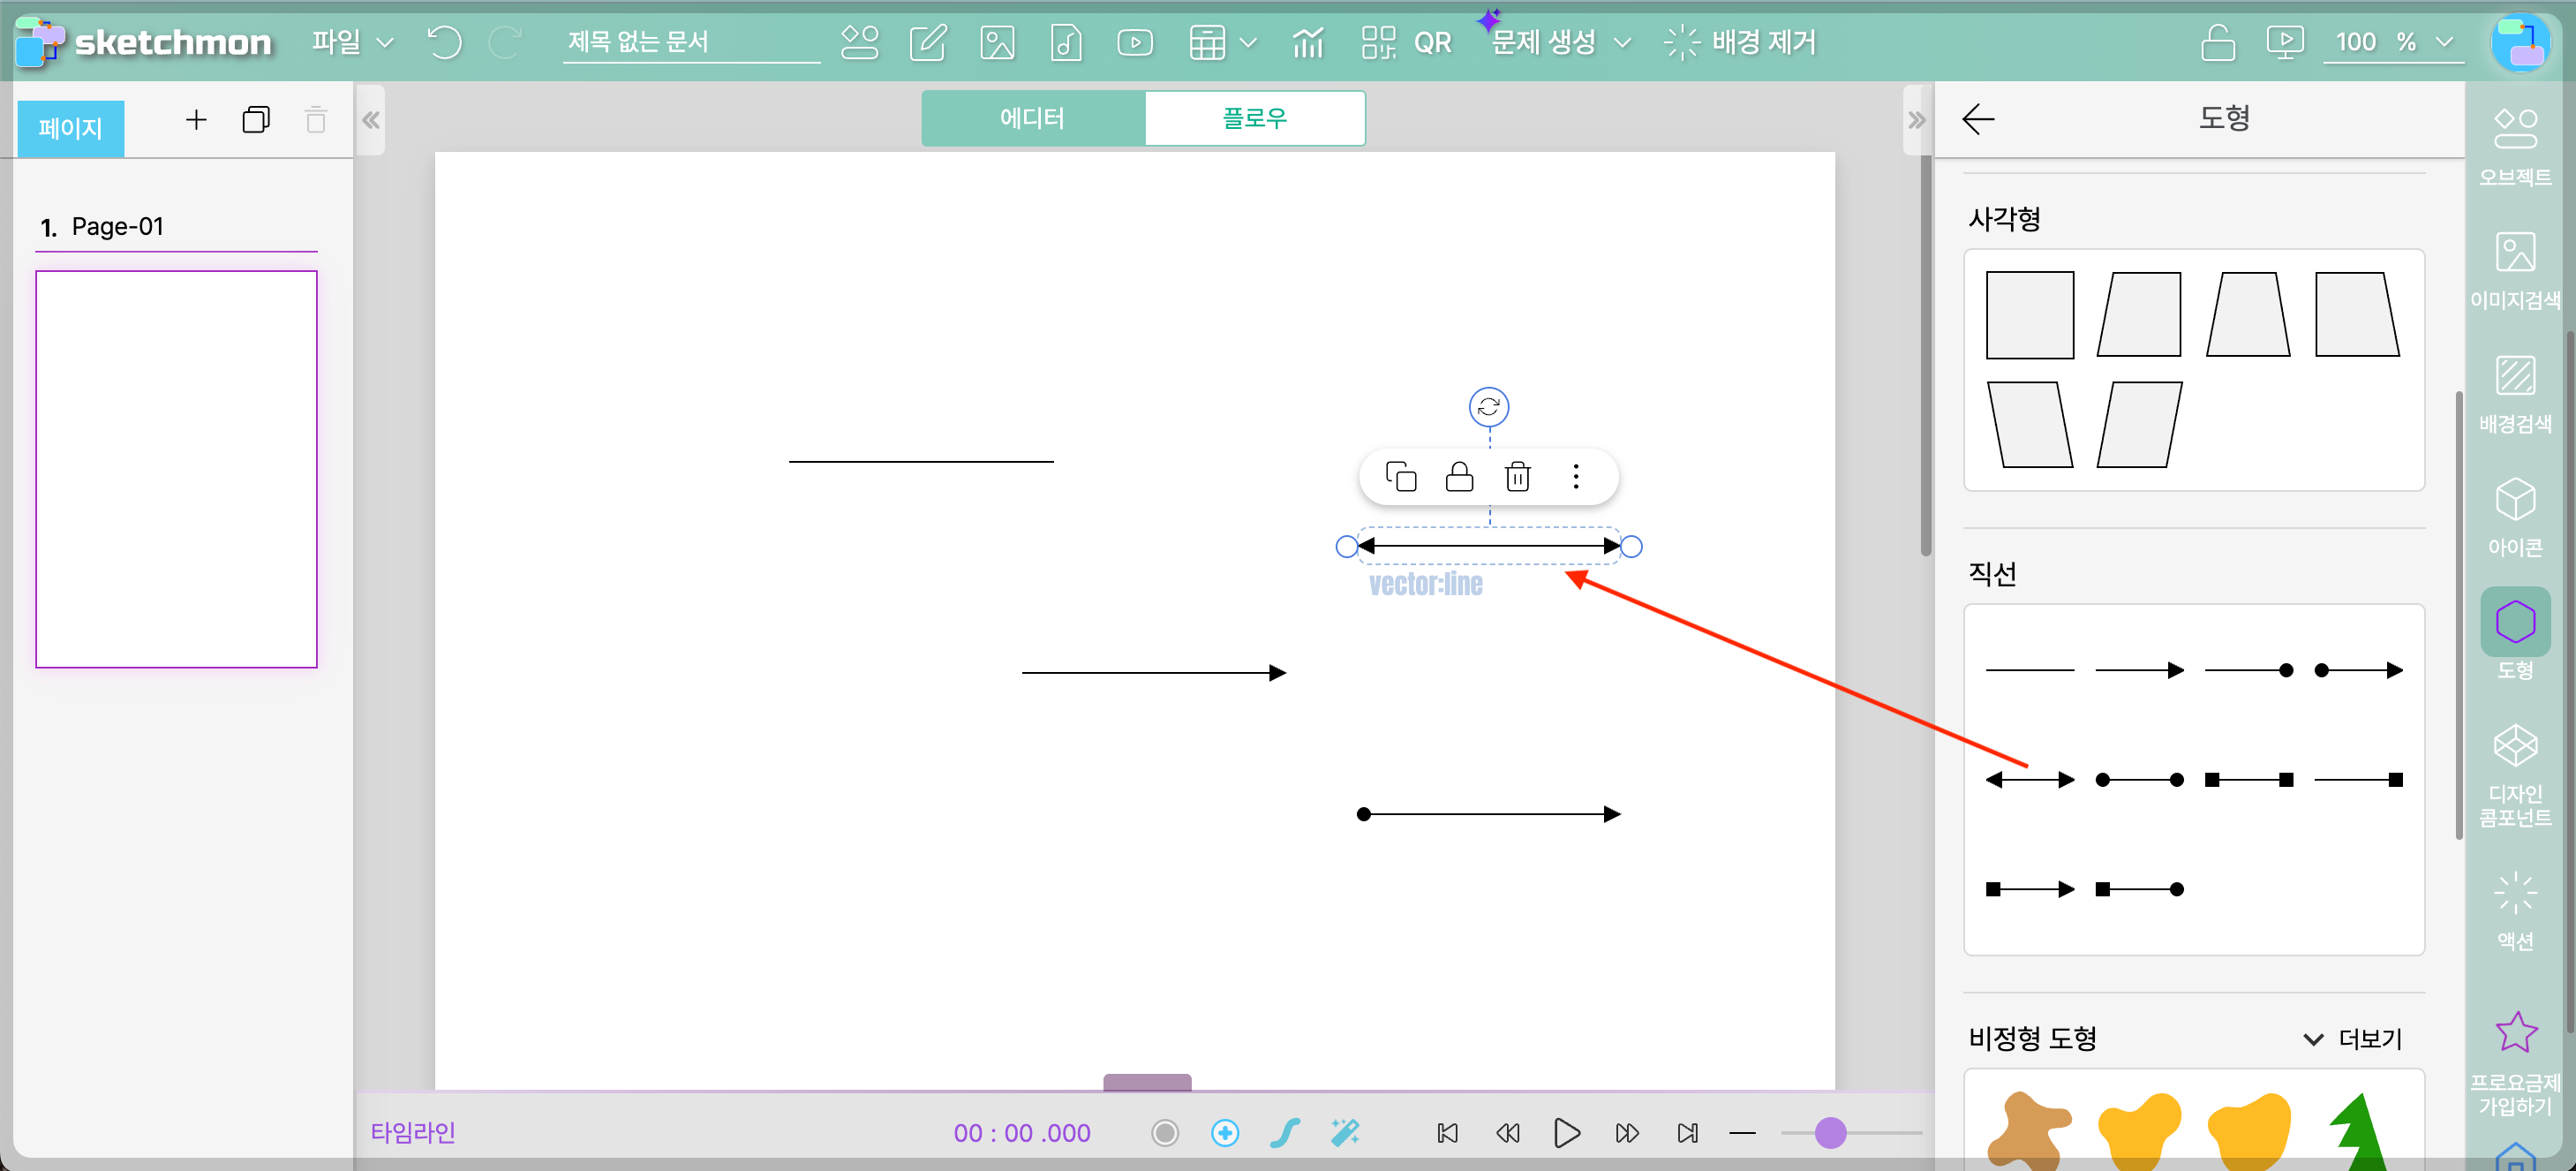Toggle the lock icon in top bar
The image size is (2576, 1171).
(2217, 42)
